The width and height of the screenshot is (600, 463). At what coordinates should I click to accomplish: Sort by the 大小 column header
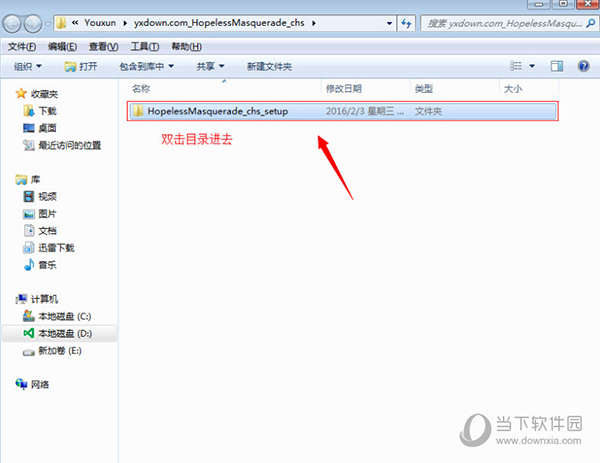point(513,89)
